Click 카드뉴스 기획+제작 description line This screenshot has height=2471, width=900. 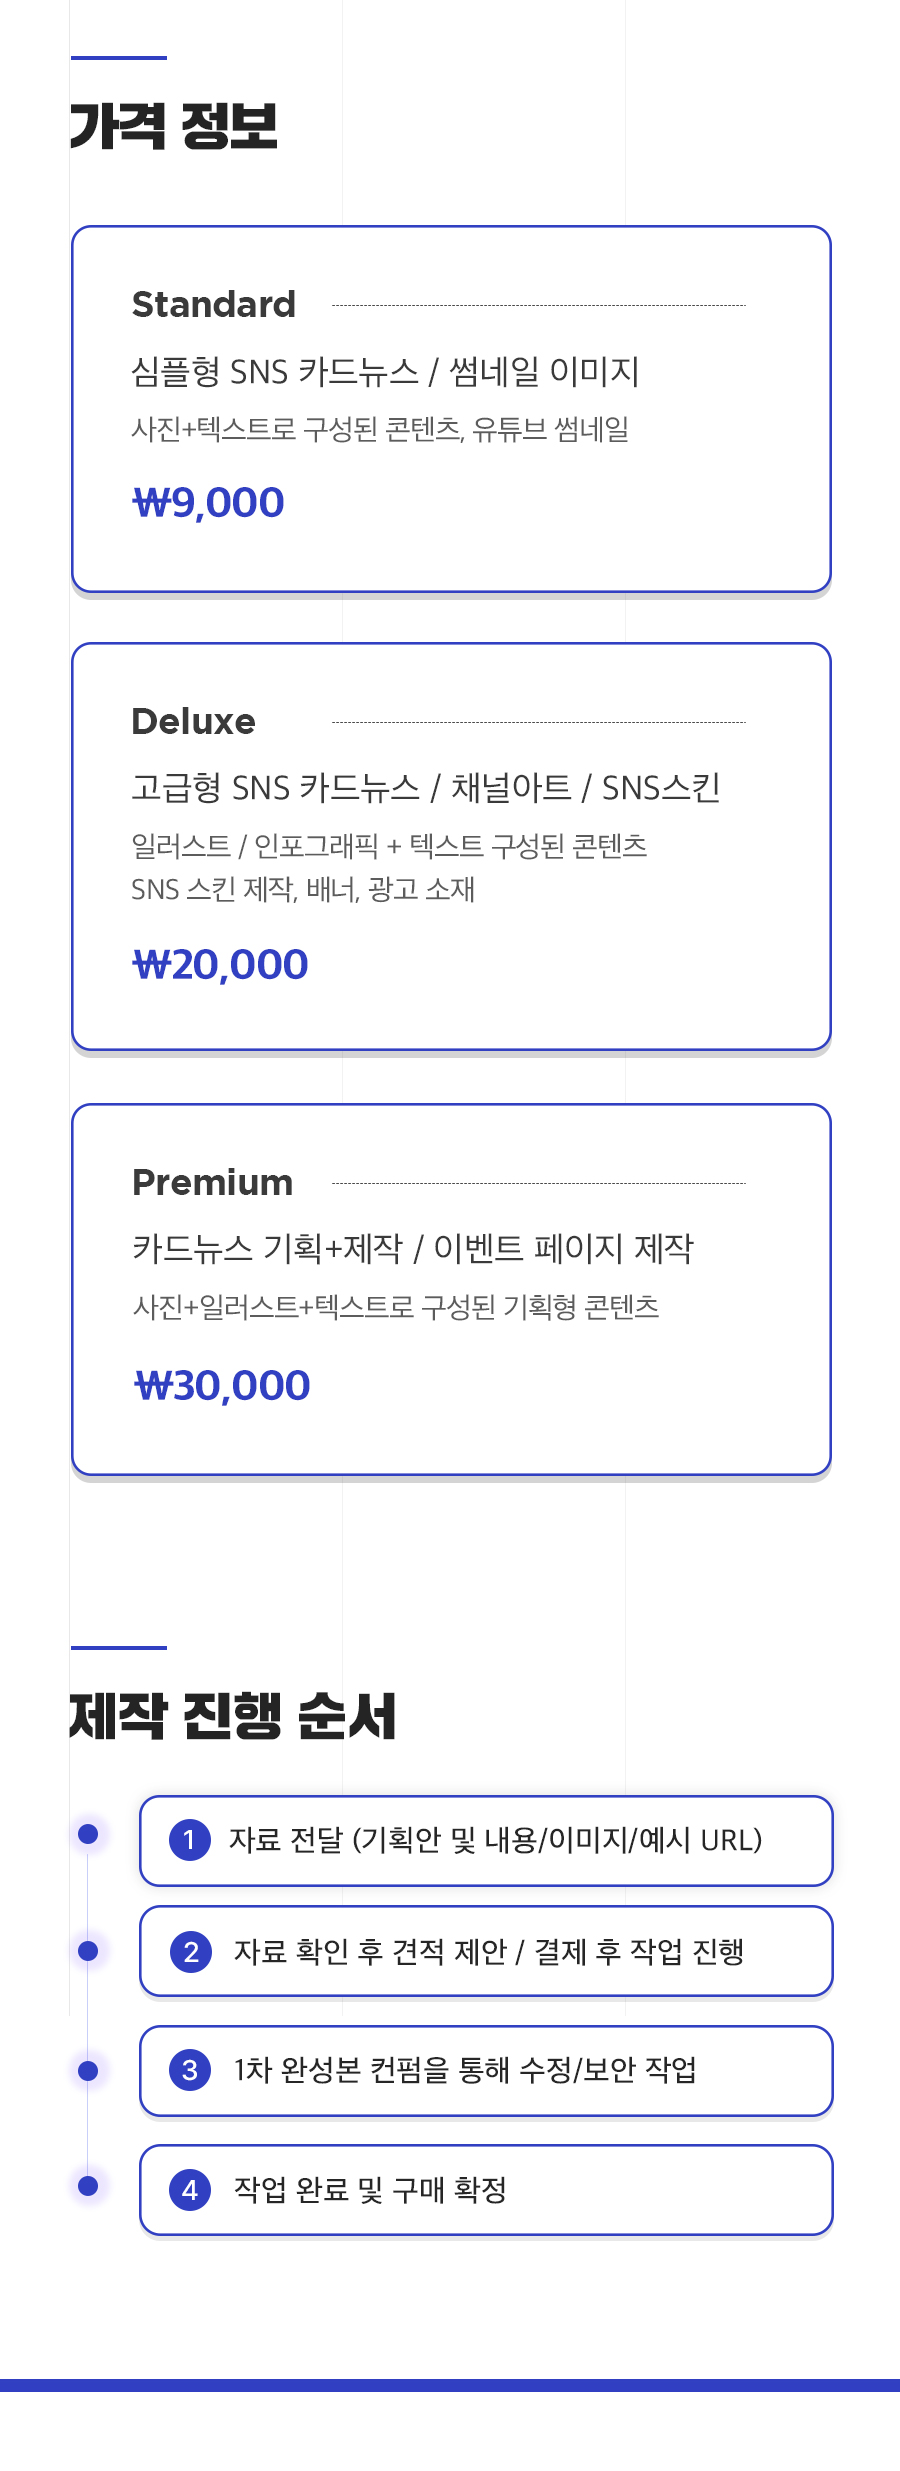point(413,1248)
